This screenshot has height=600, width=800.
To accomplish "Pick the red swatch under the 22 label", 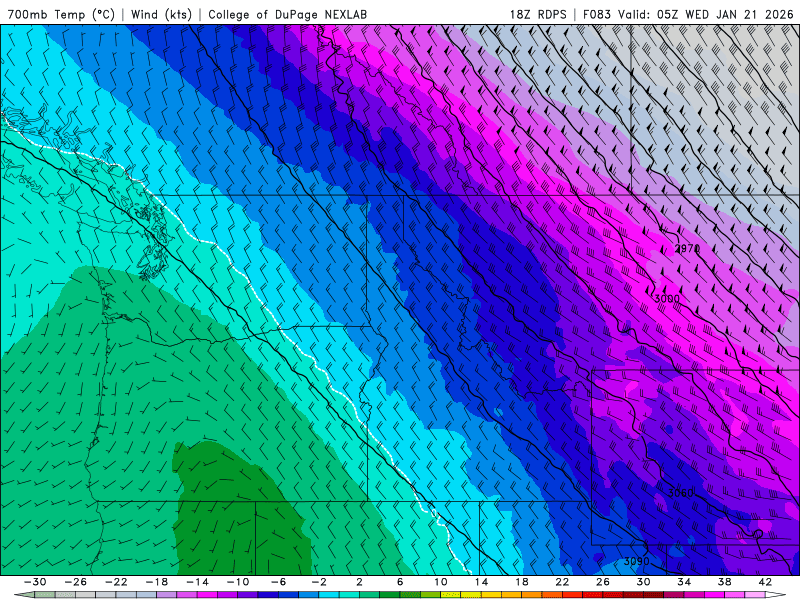I will tap(572, 595).
